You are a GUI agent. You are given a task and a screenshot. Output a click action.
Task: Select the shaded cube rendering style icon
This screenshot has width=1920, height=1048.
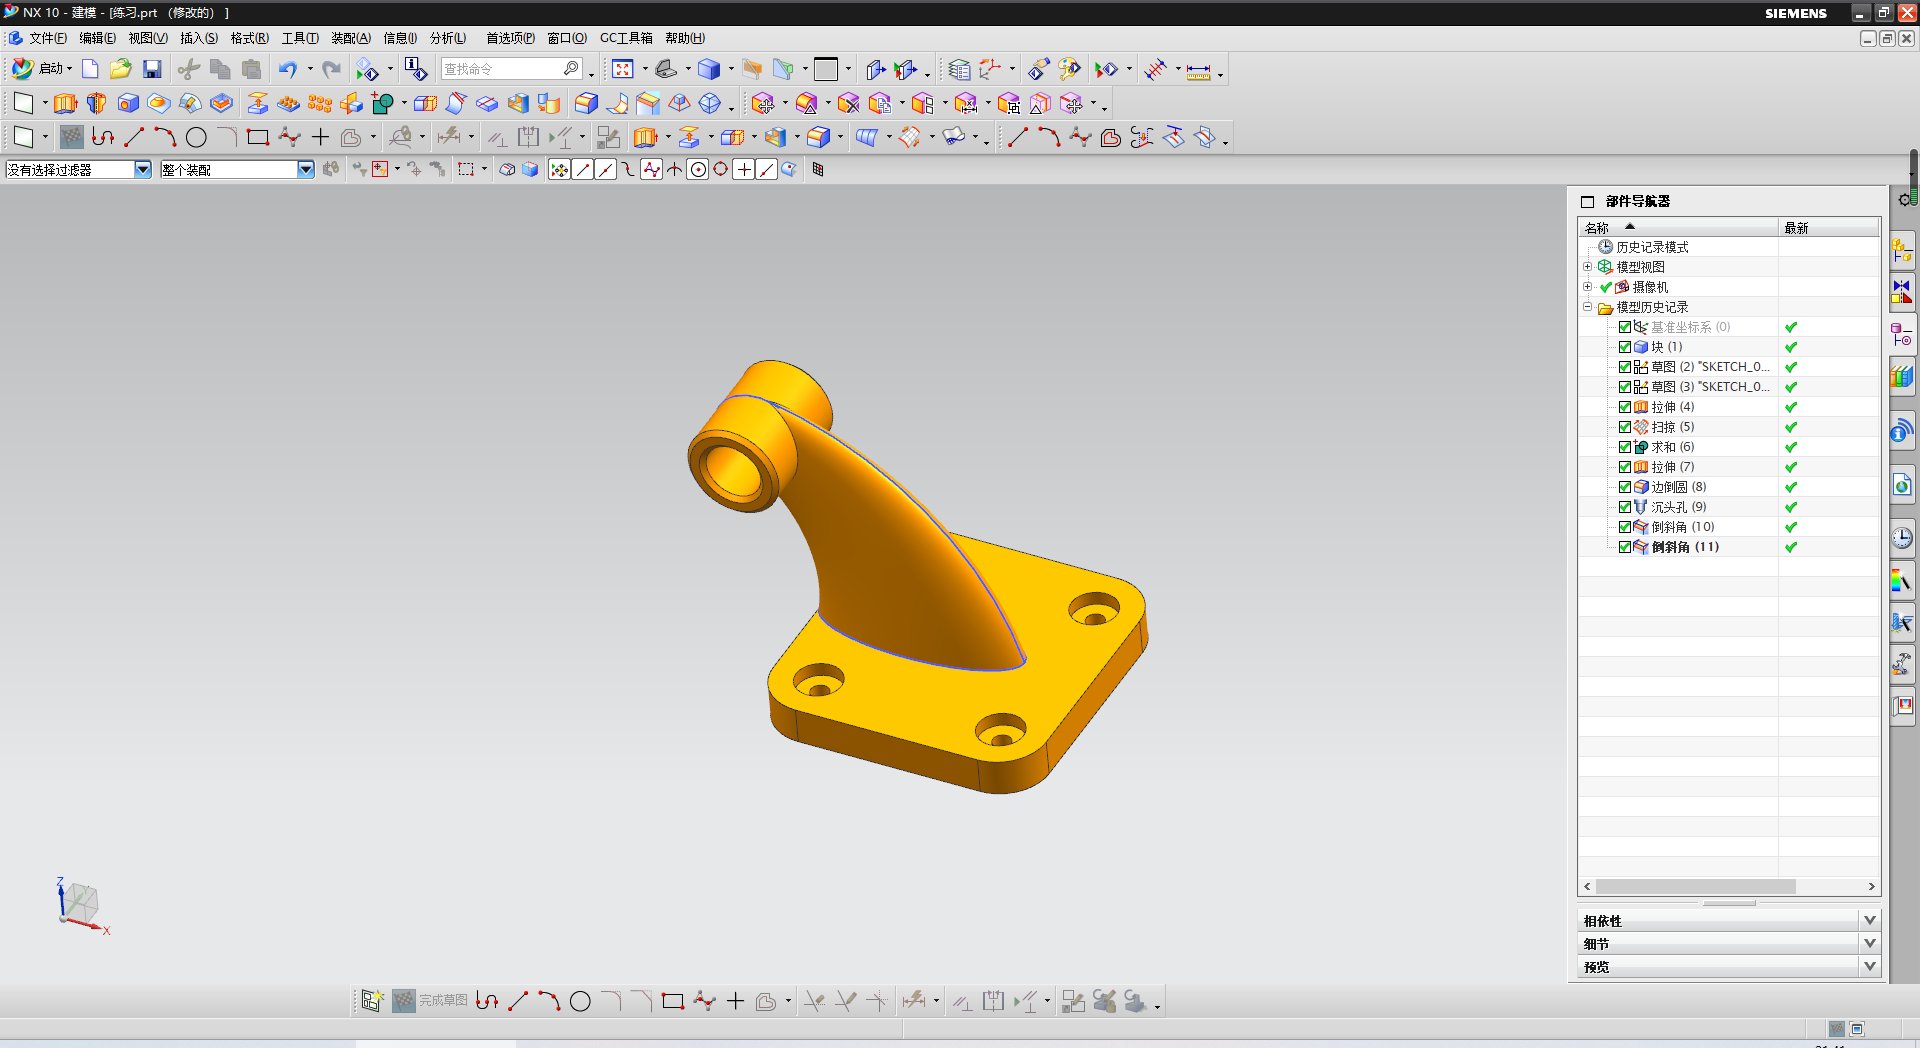[x=709, y=69]
